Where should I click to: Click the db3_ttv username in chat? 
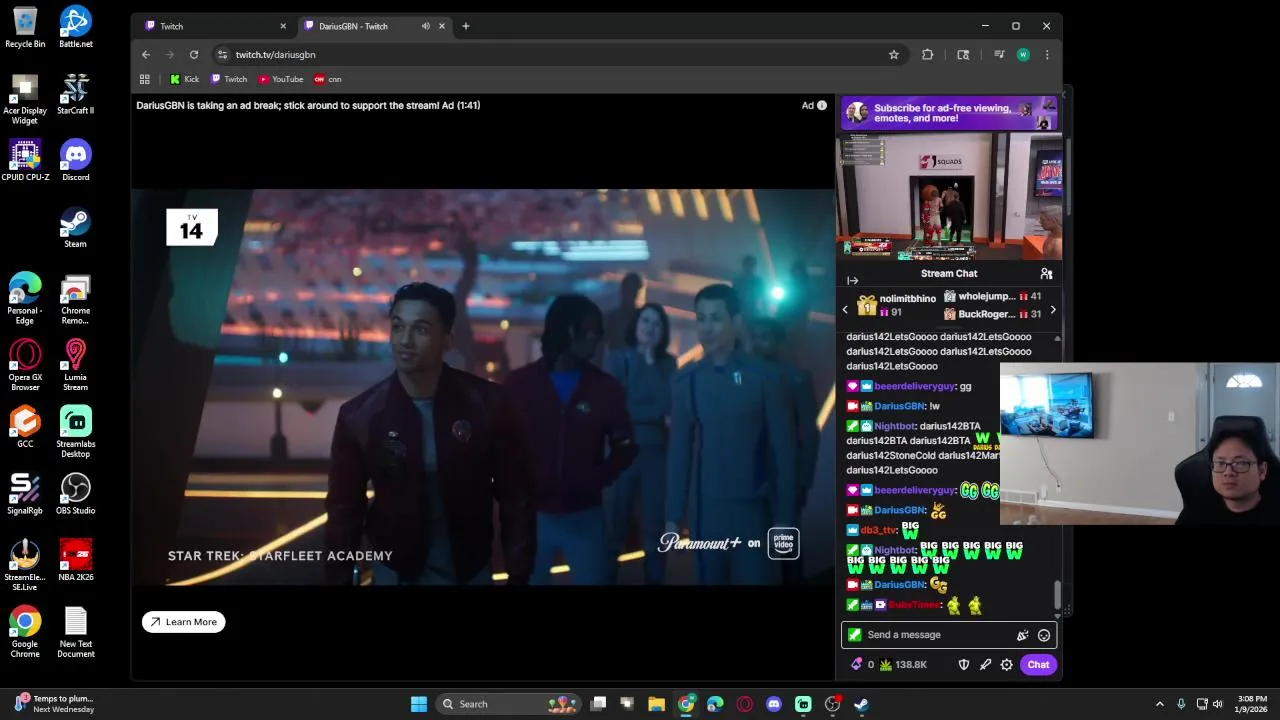[878, 530]
